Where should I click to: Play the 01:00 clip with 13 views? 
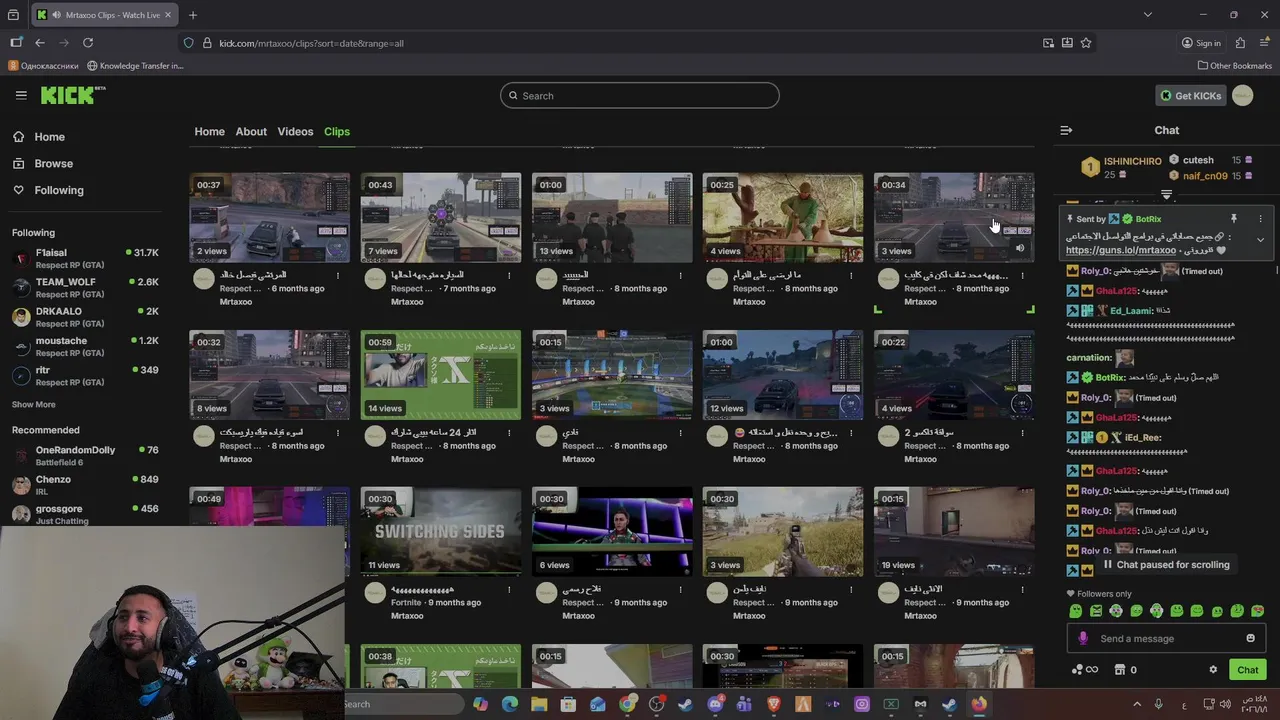(x=612, y=218)
